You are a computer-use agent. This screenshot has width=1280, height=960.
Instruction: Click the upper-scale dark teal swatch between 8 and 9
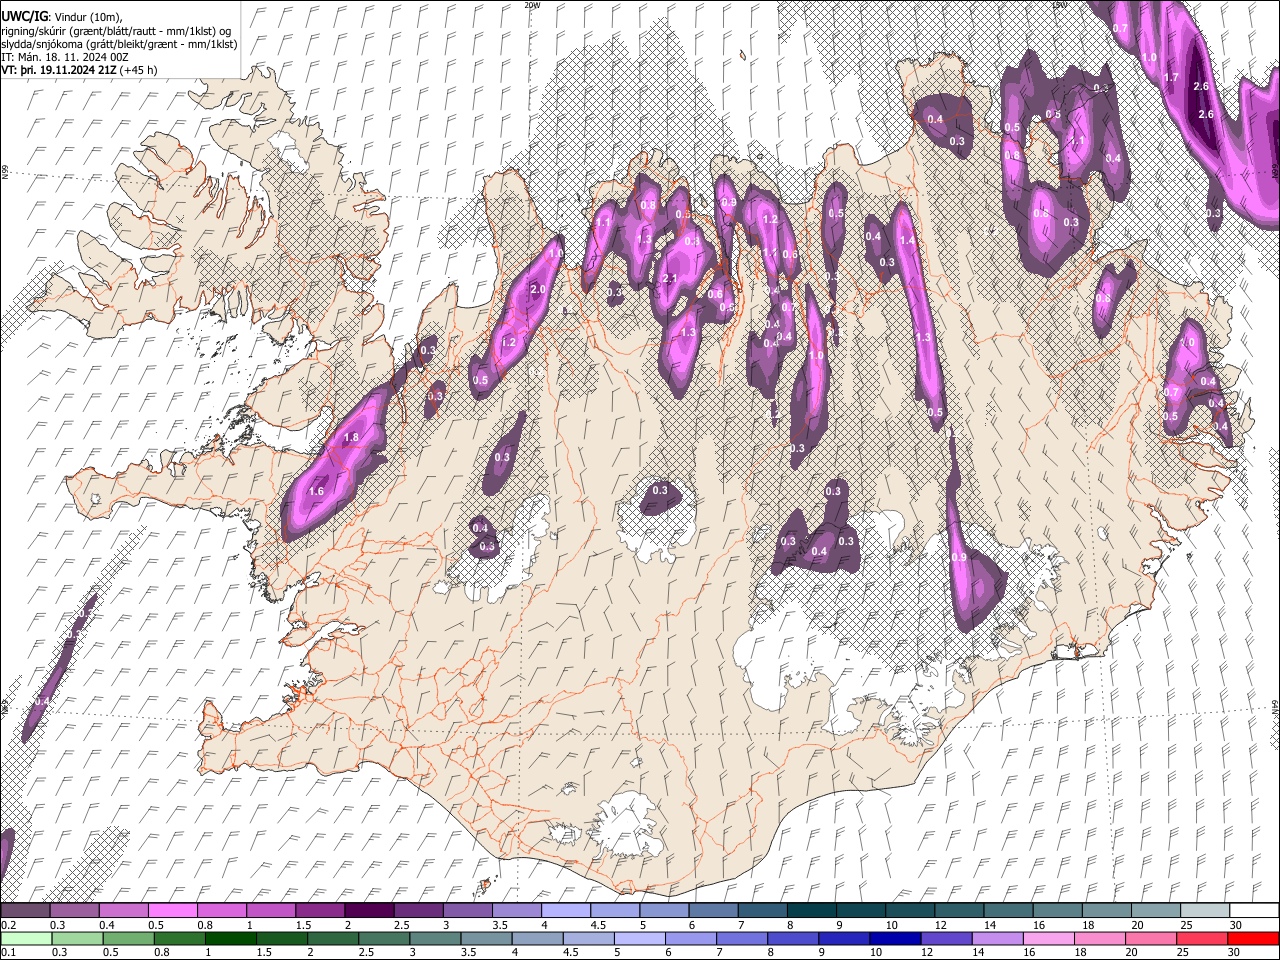coord(812,910)
